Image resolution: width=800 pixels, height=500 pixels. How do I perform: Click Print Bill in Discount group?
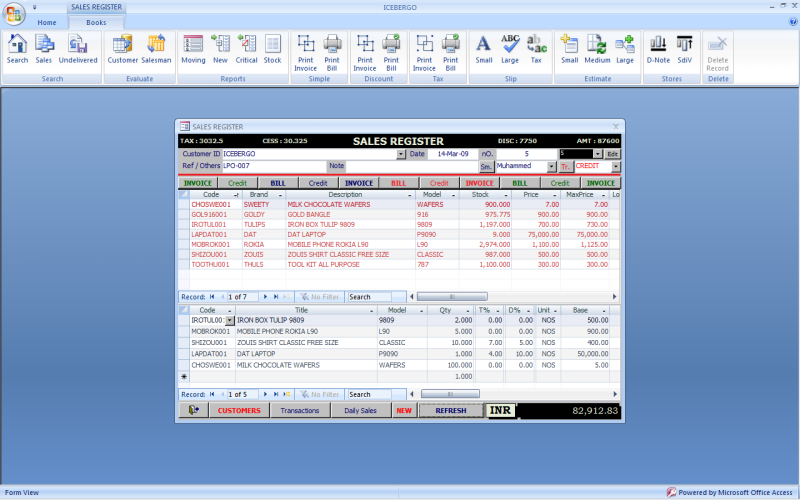coord(391,53)
